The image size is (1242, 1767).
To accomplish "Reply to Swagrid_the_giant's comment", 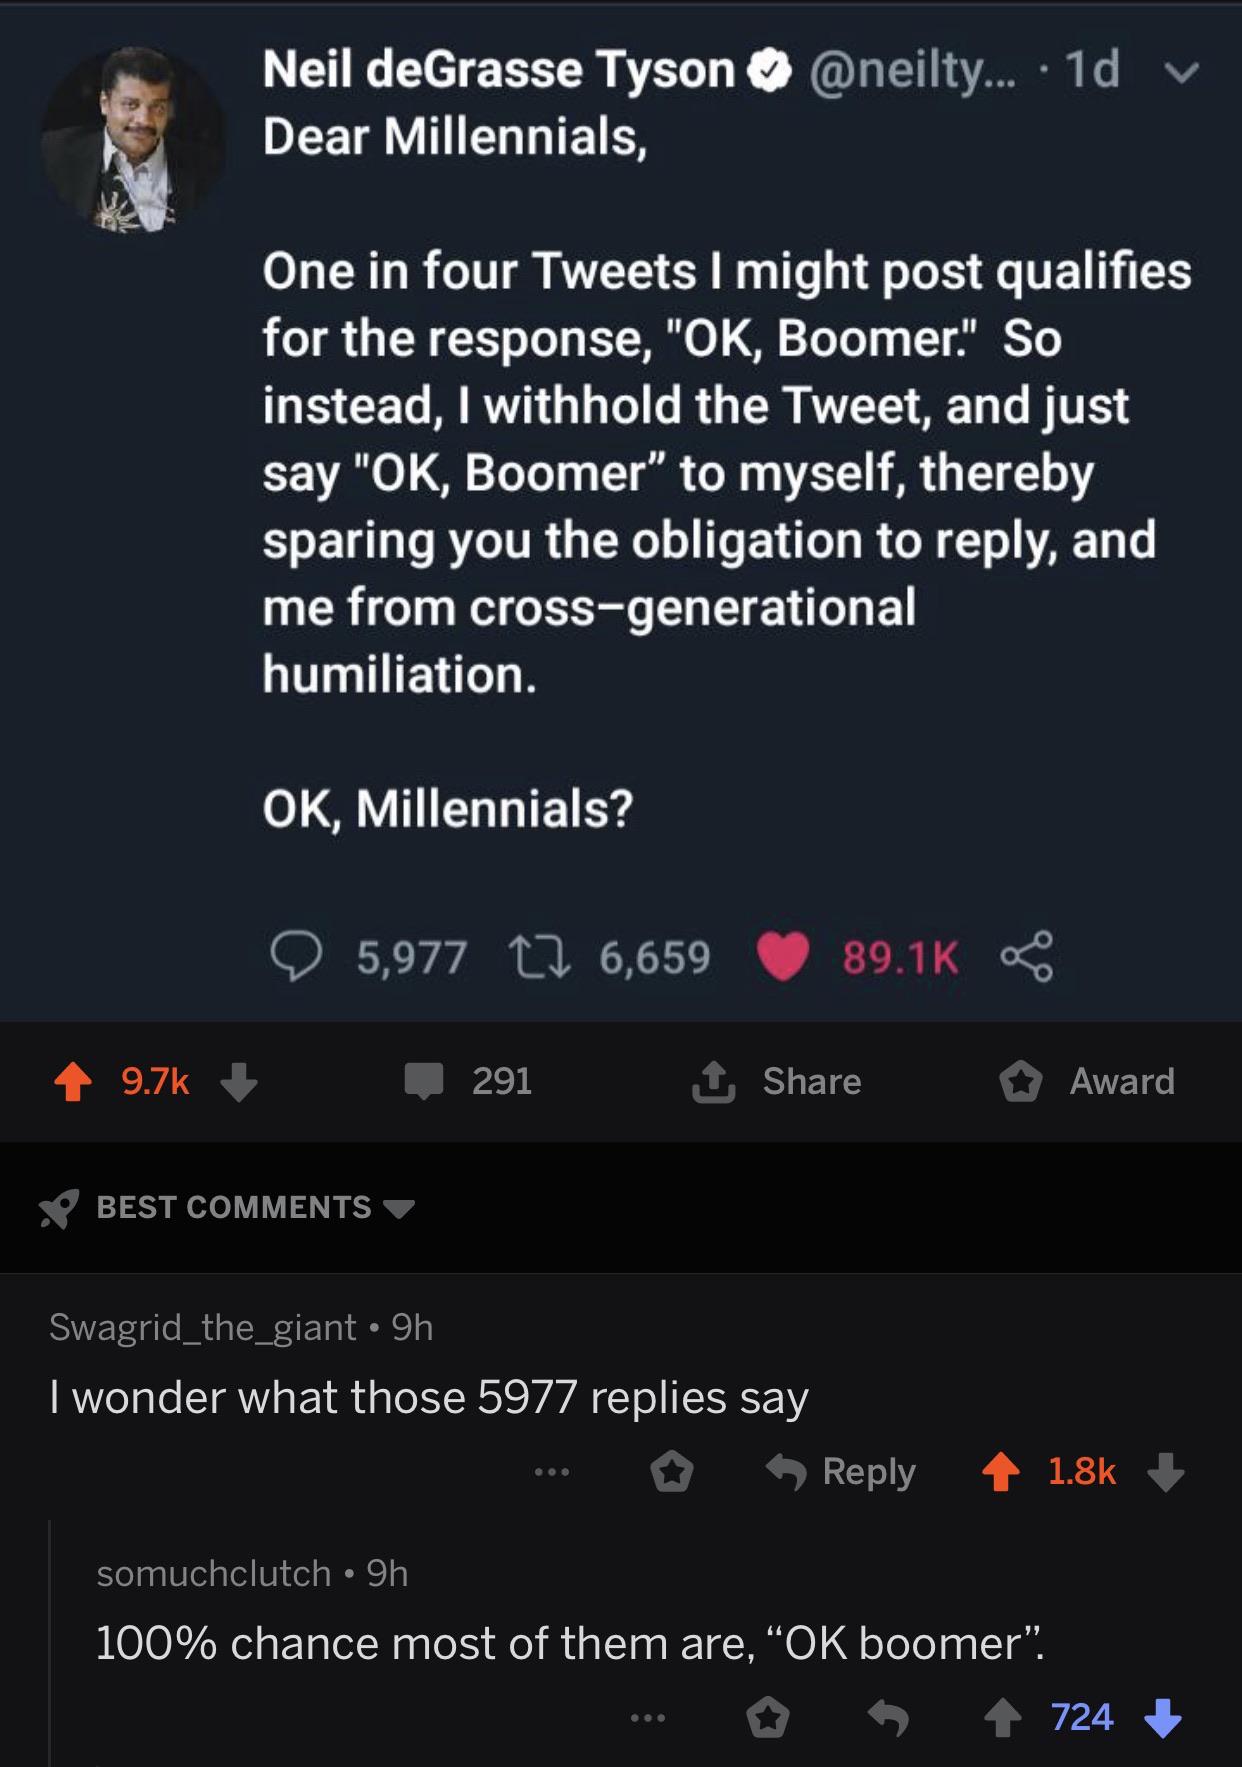I will click(868, 1469).
